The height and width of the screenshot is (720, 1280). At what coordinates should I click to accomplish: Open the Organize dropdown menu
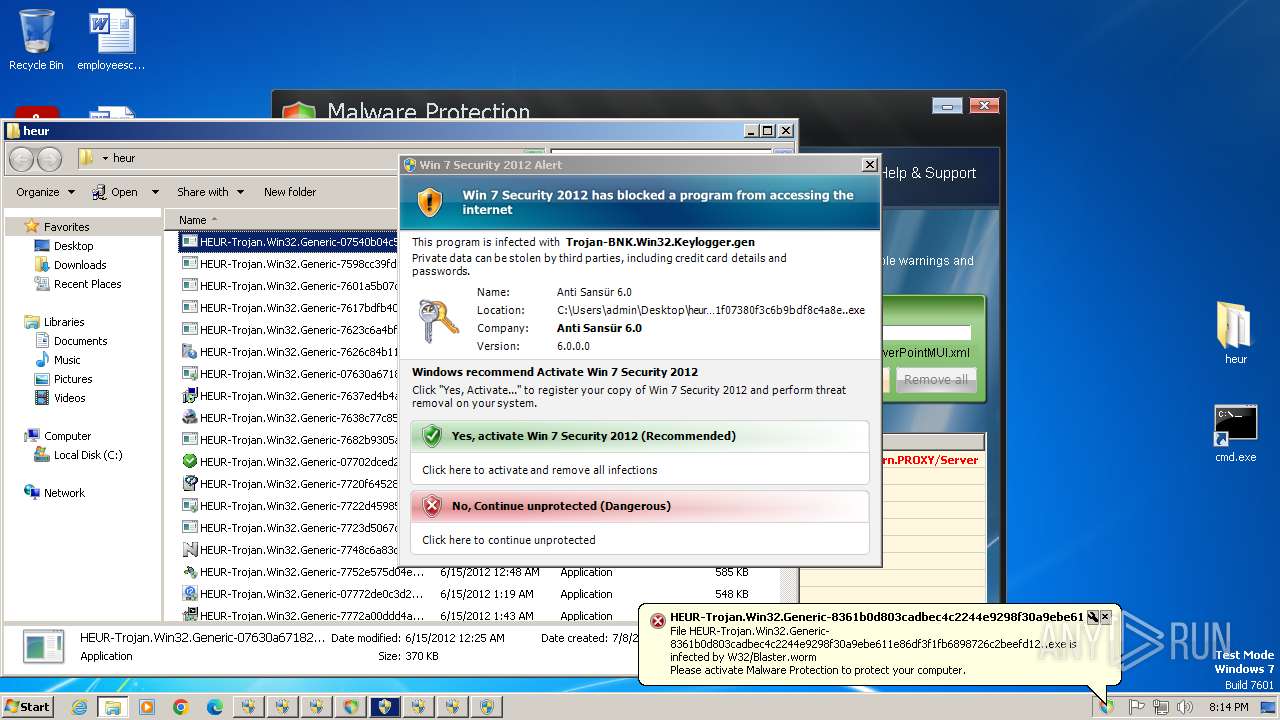[x=45, y=192]
